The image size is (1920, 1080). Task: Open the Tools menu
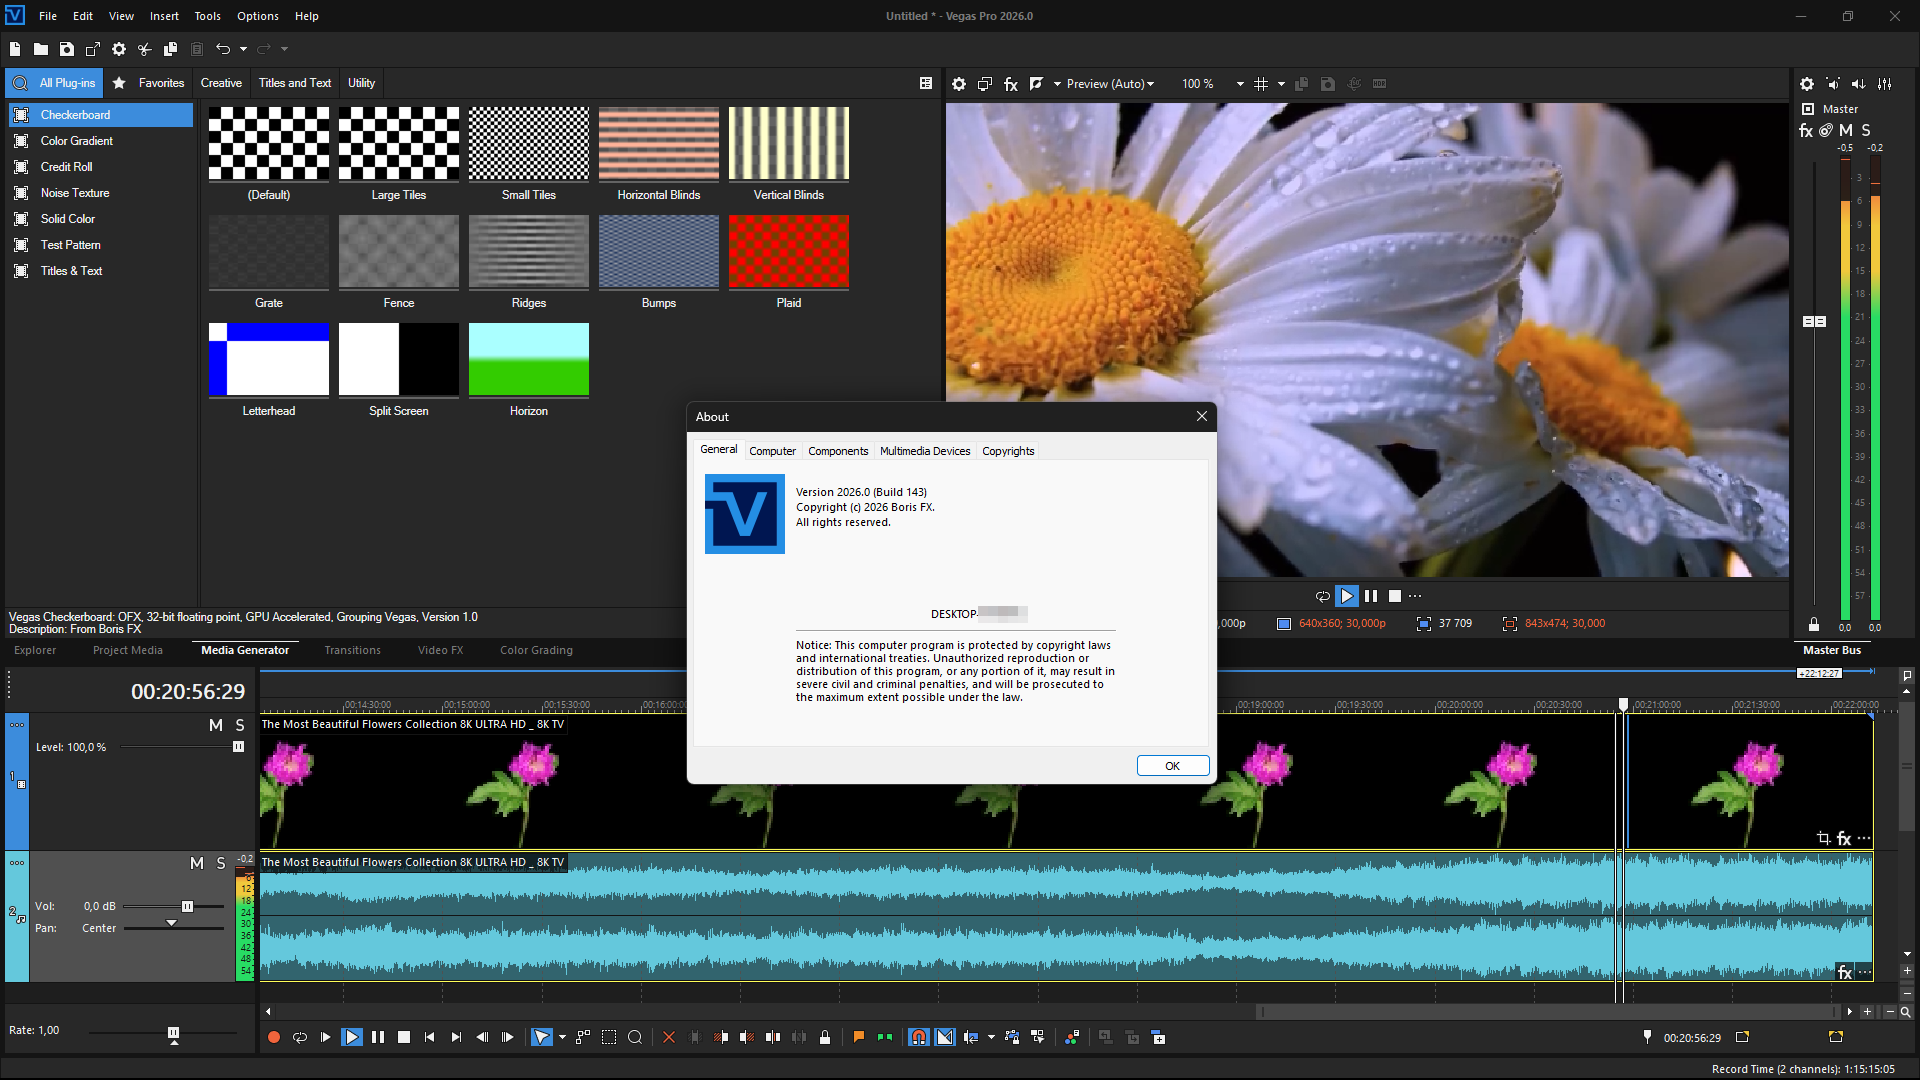tap(208, 16)
